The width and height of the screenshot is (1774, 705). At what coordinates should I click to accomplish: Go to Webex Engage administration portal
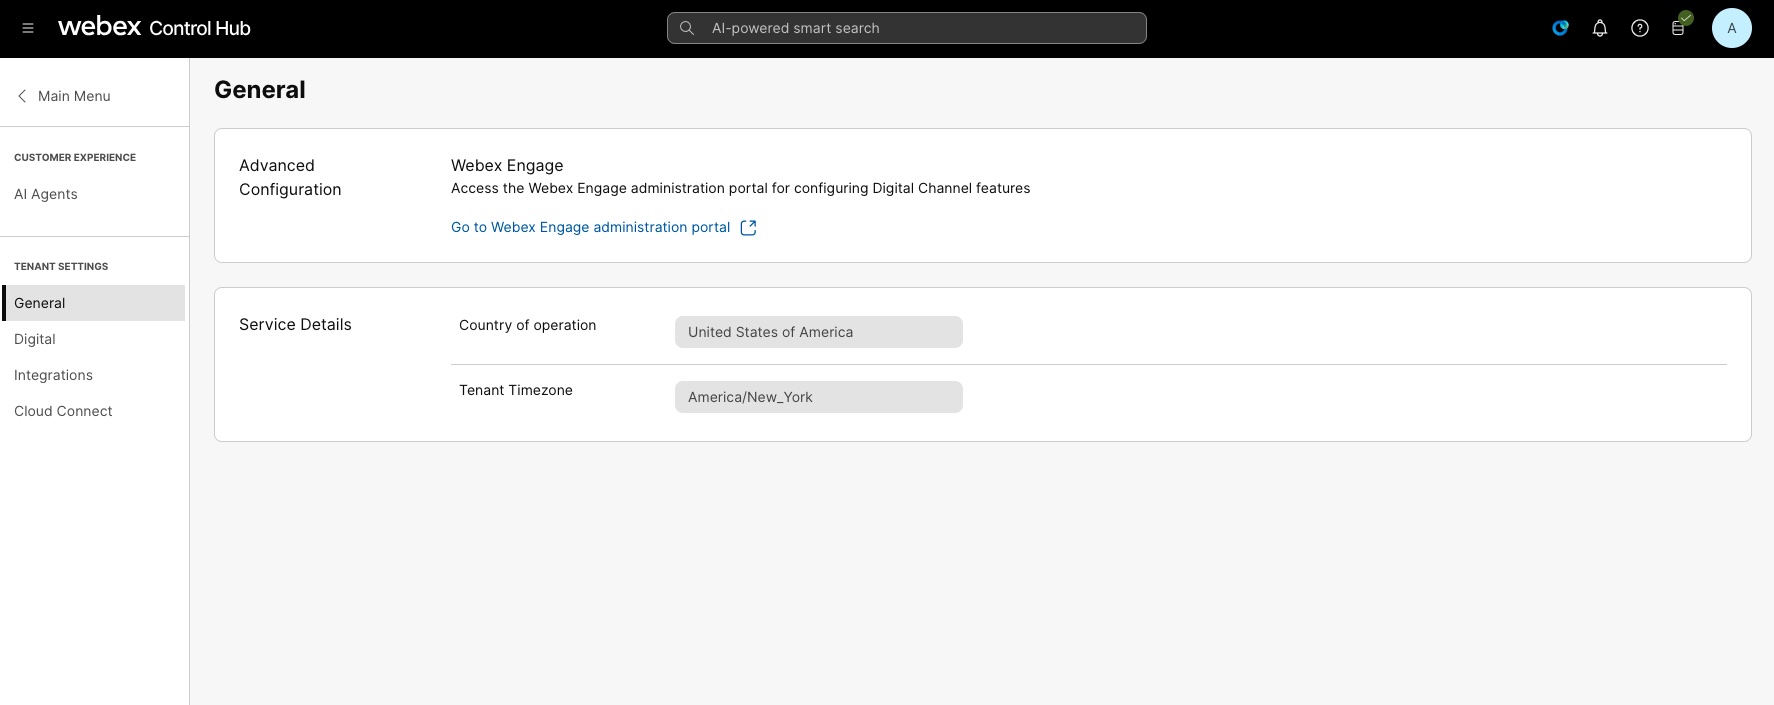590,227
